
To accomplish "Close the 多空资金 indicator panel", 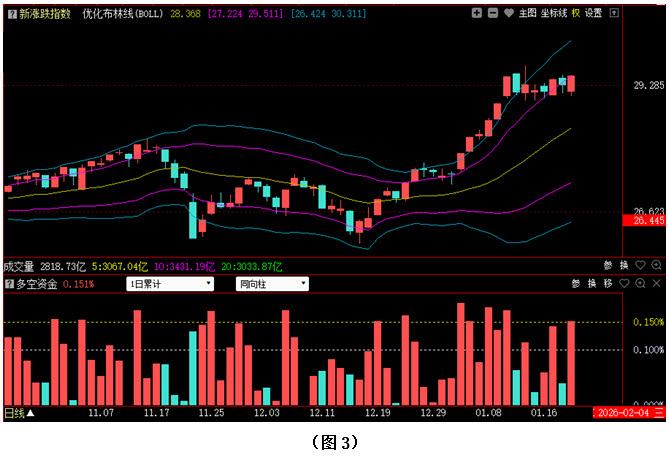I will 656,284.
